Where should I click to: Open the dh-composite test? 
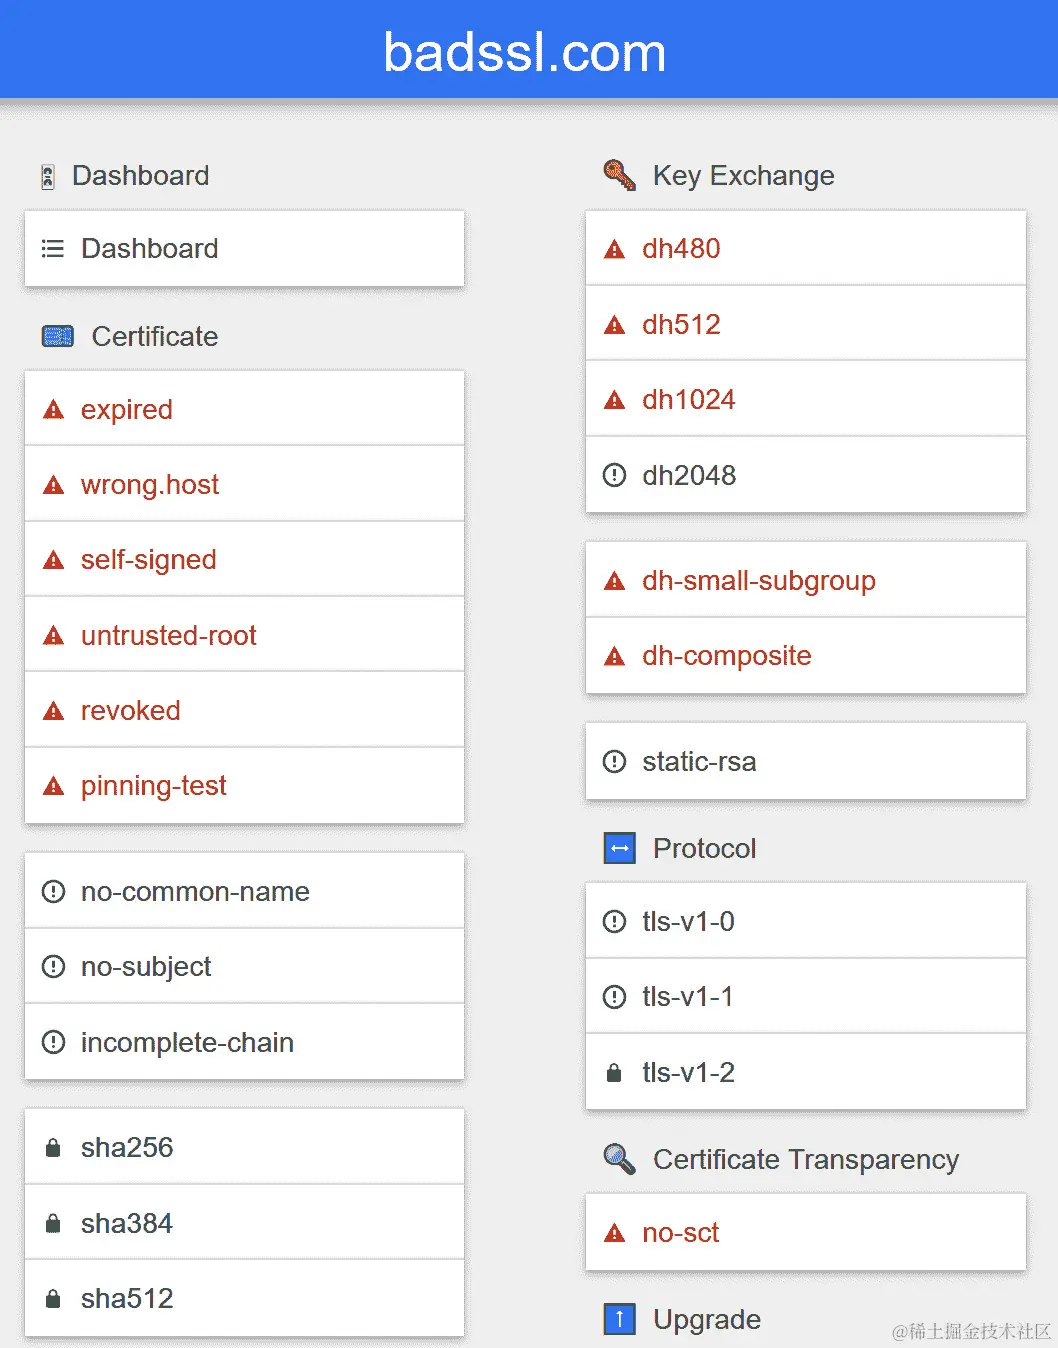coord(806,655)
